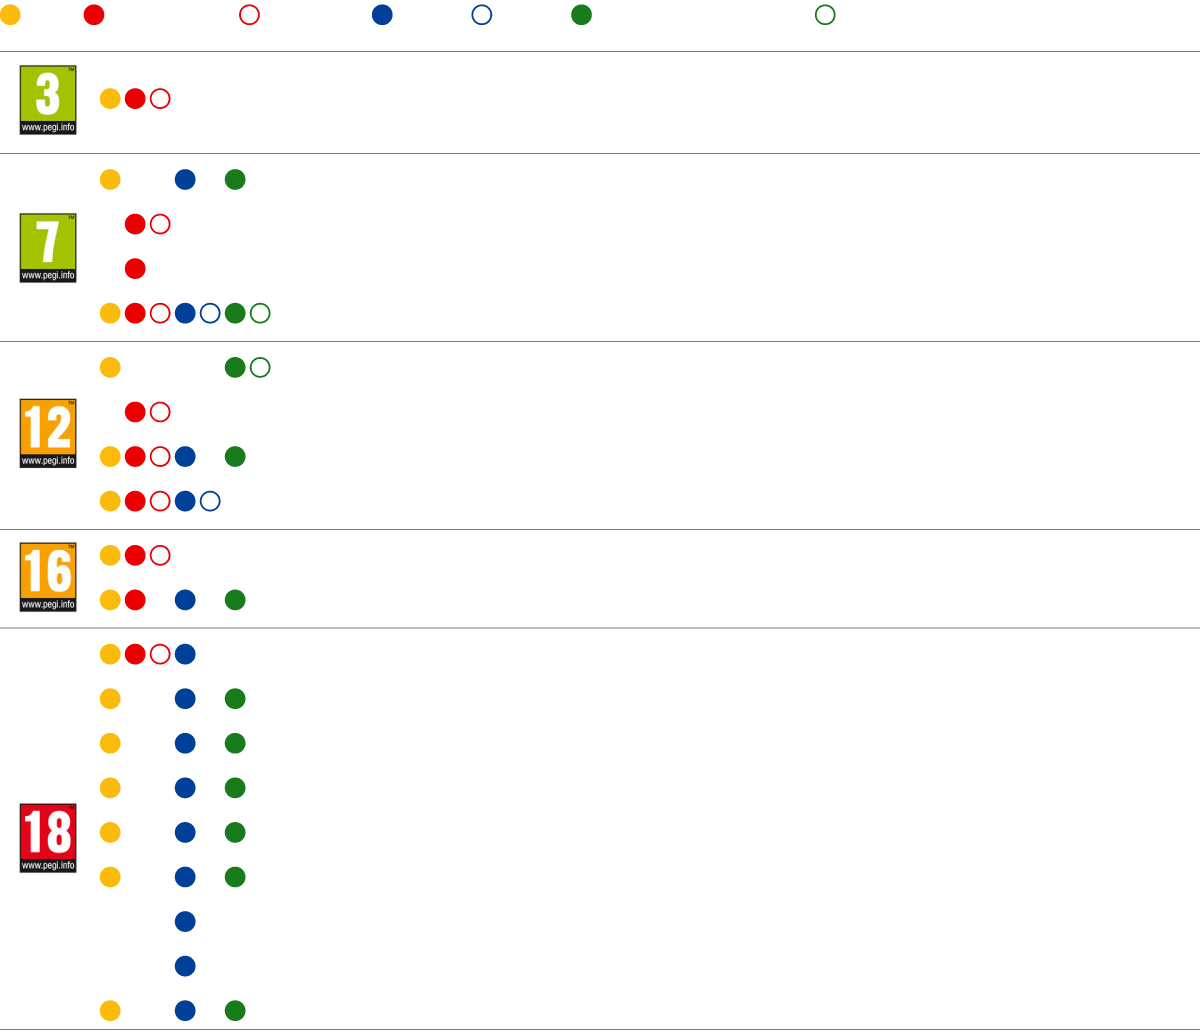Select the solid red legend dot at top
Viewport: 1200px width, 1032px height.
[94, 15]
